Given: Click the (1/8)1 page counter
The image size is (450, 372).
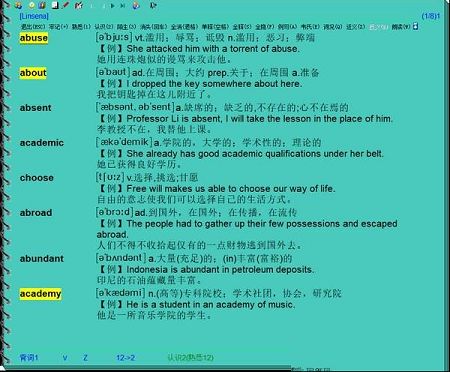Looking at the screenshot, I should (x=431, y=16).
